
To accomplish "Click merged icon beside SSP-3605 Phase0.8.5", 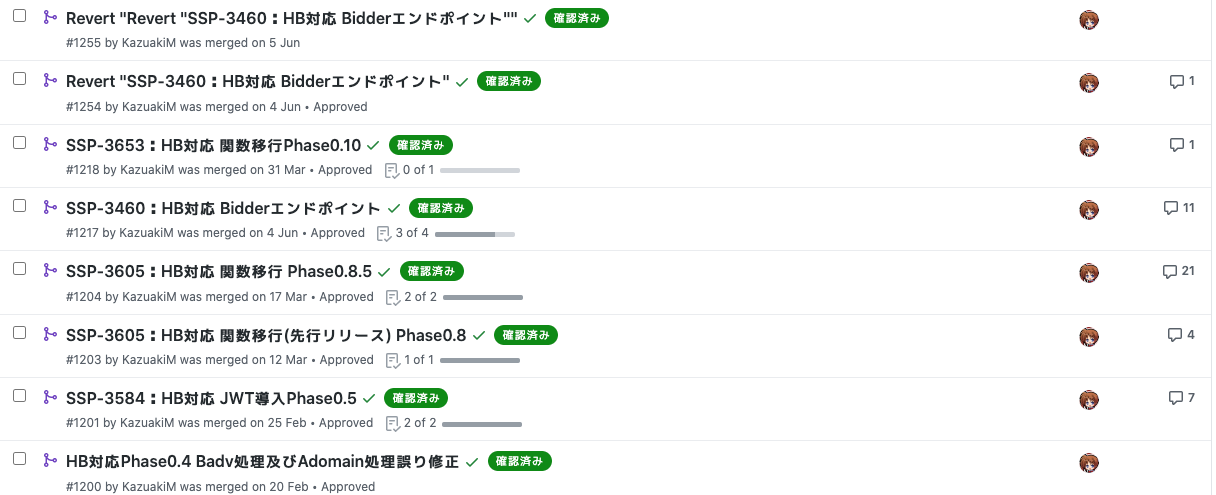I will pyautogui.click(x=50, y=270).
